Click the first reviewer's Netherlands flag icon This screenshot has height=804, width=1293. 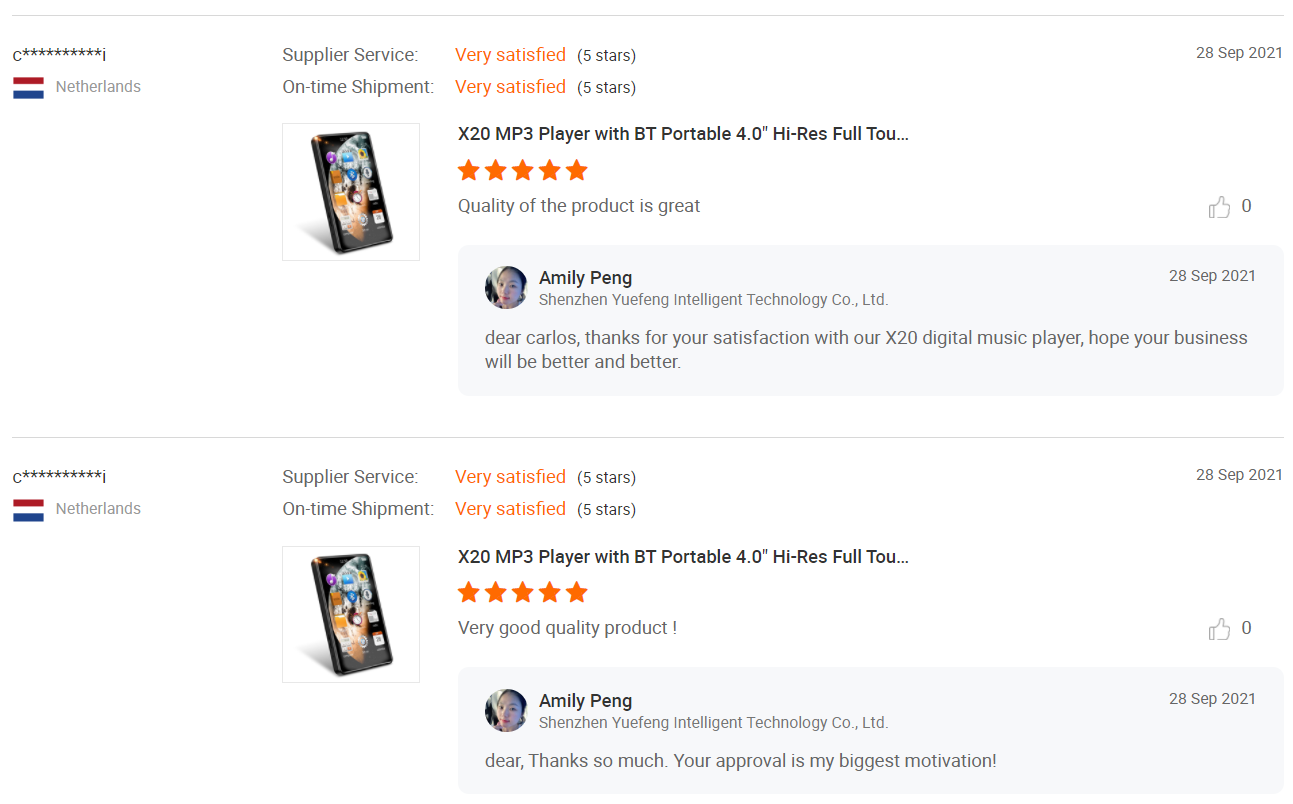click(x=28, y=87)
